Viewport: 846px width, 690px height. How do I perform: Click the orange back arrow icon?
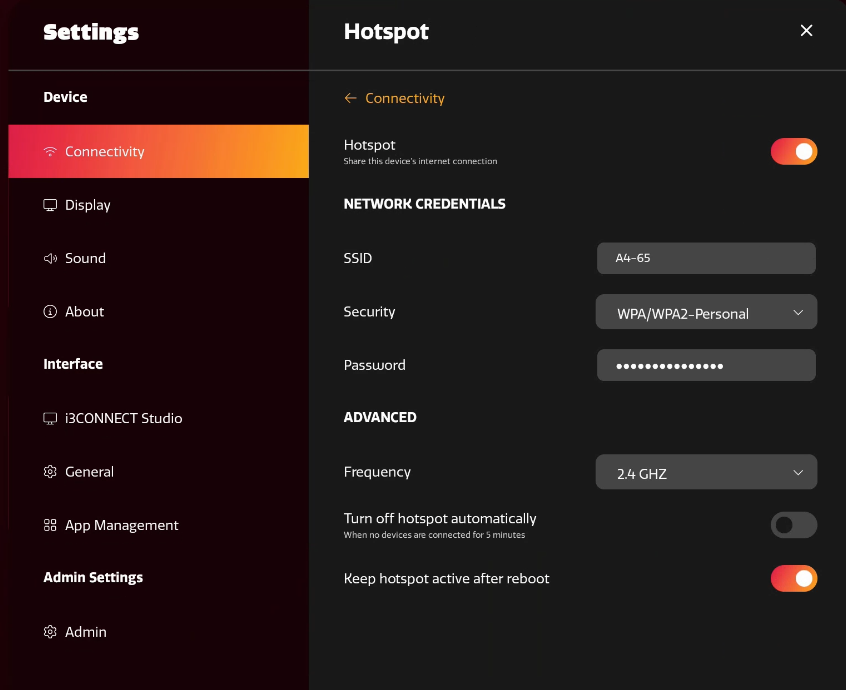pyautogui.click(x=351, y=98)
